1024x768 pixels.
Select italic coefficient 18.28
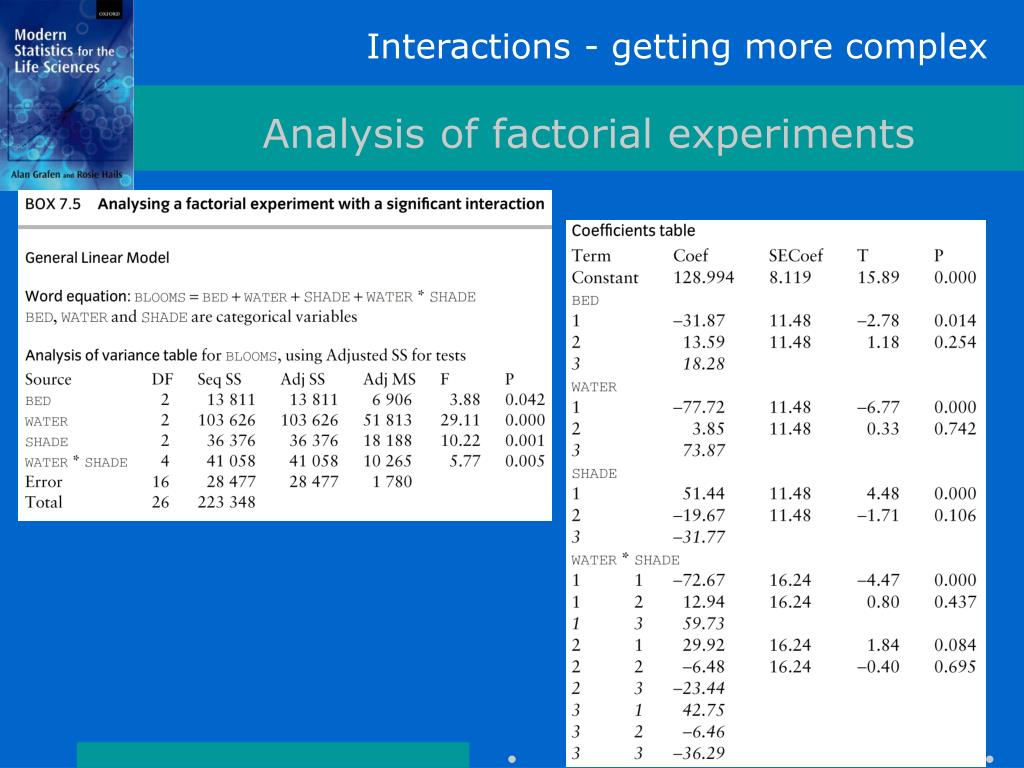(703, 364)
